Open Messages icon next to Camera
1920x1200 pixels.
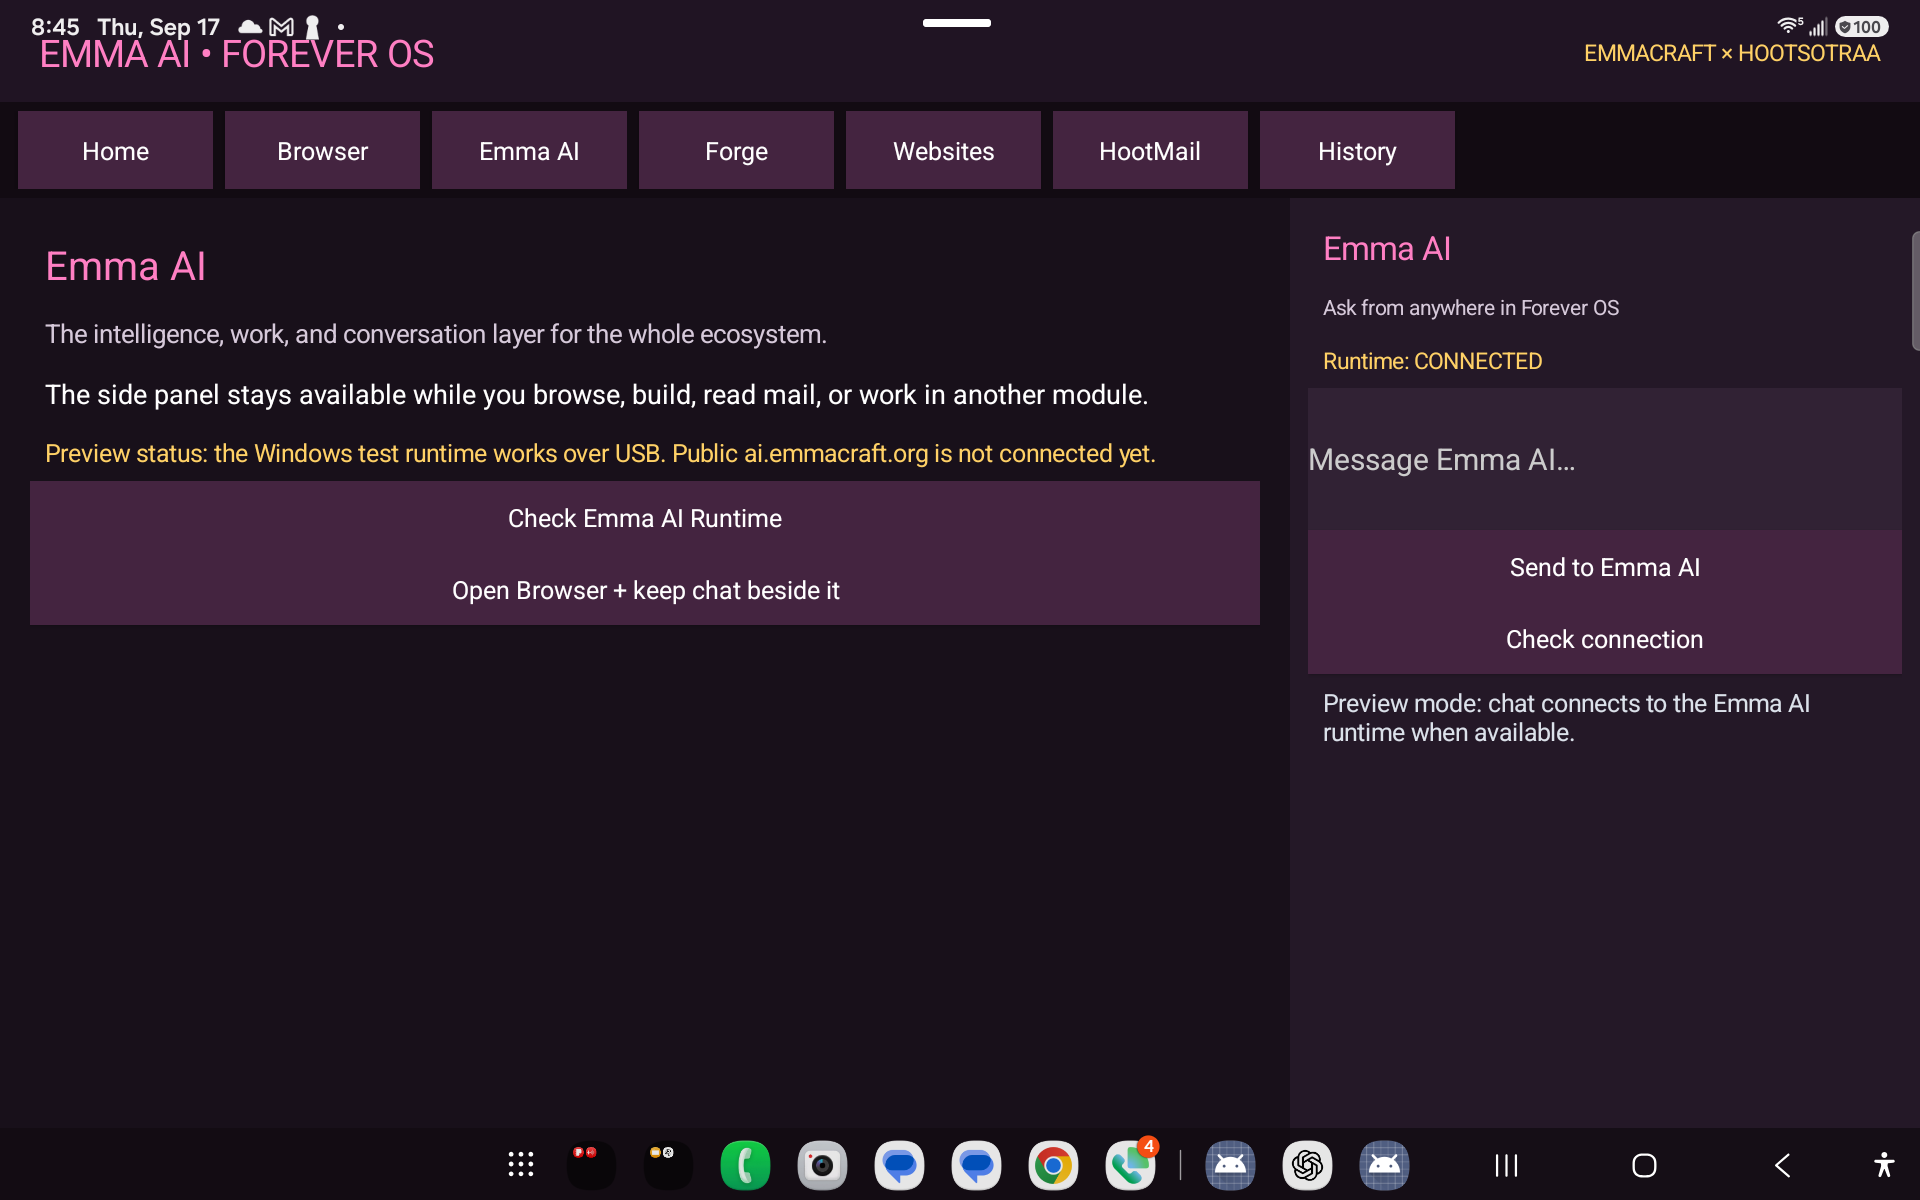coord(899,1165)
